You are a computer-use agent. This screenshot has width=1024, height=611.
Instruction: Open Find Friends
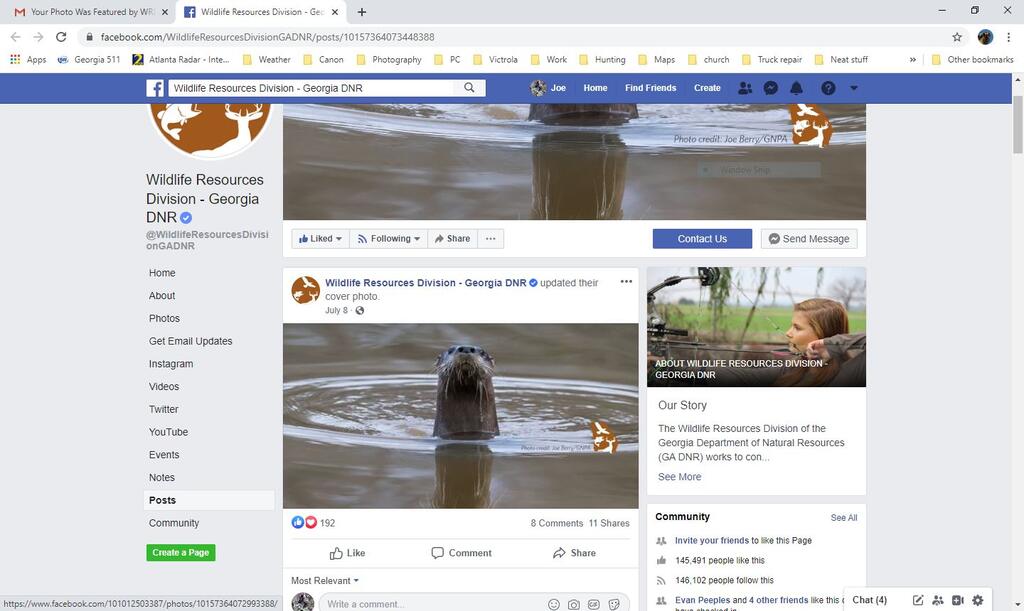pos(650,88)
